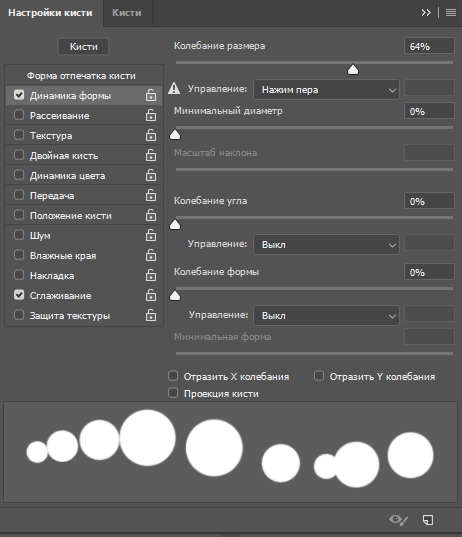The width and height of the screenshot is (462, 537).
Task: Switch to the Кисти tab
Action: coord(127,13)
